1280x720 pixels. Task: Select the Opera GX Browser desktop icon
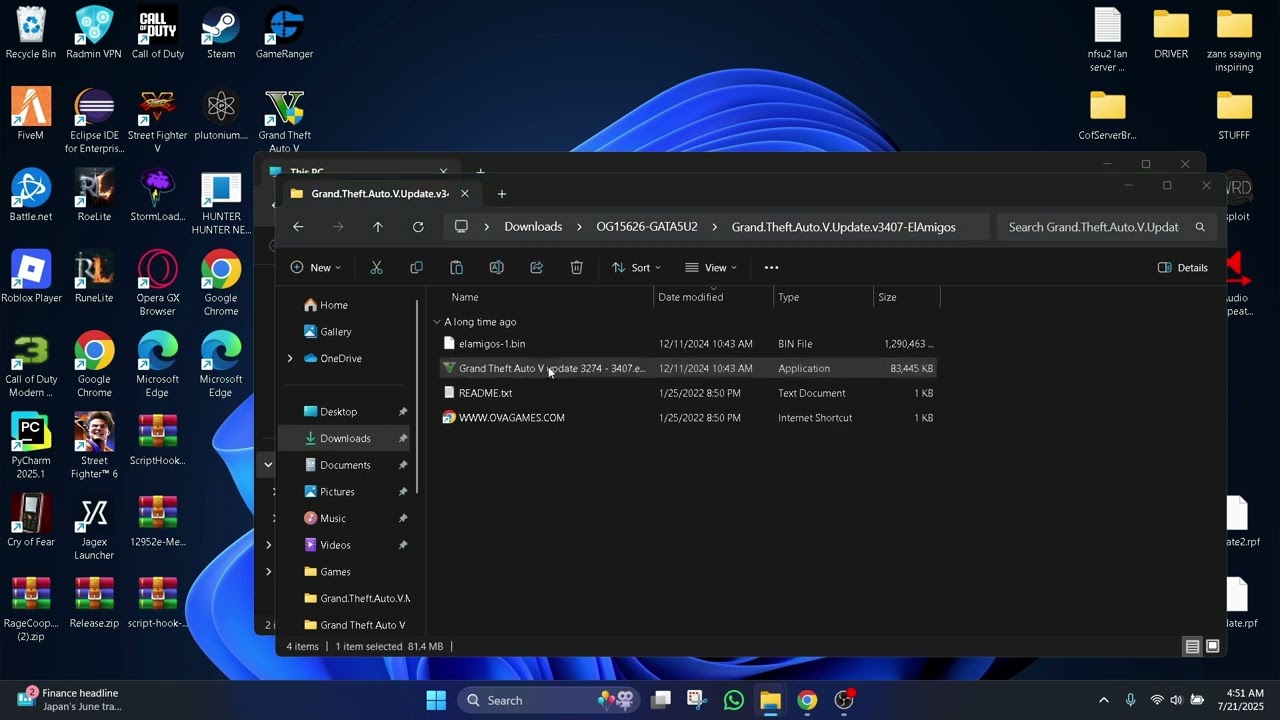pos(158,284)
